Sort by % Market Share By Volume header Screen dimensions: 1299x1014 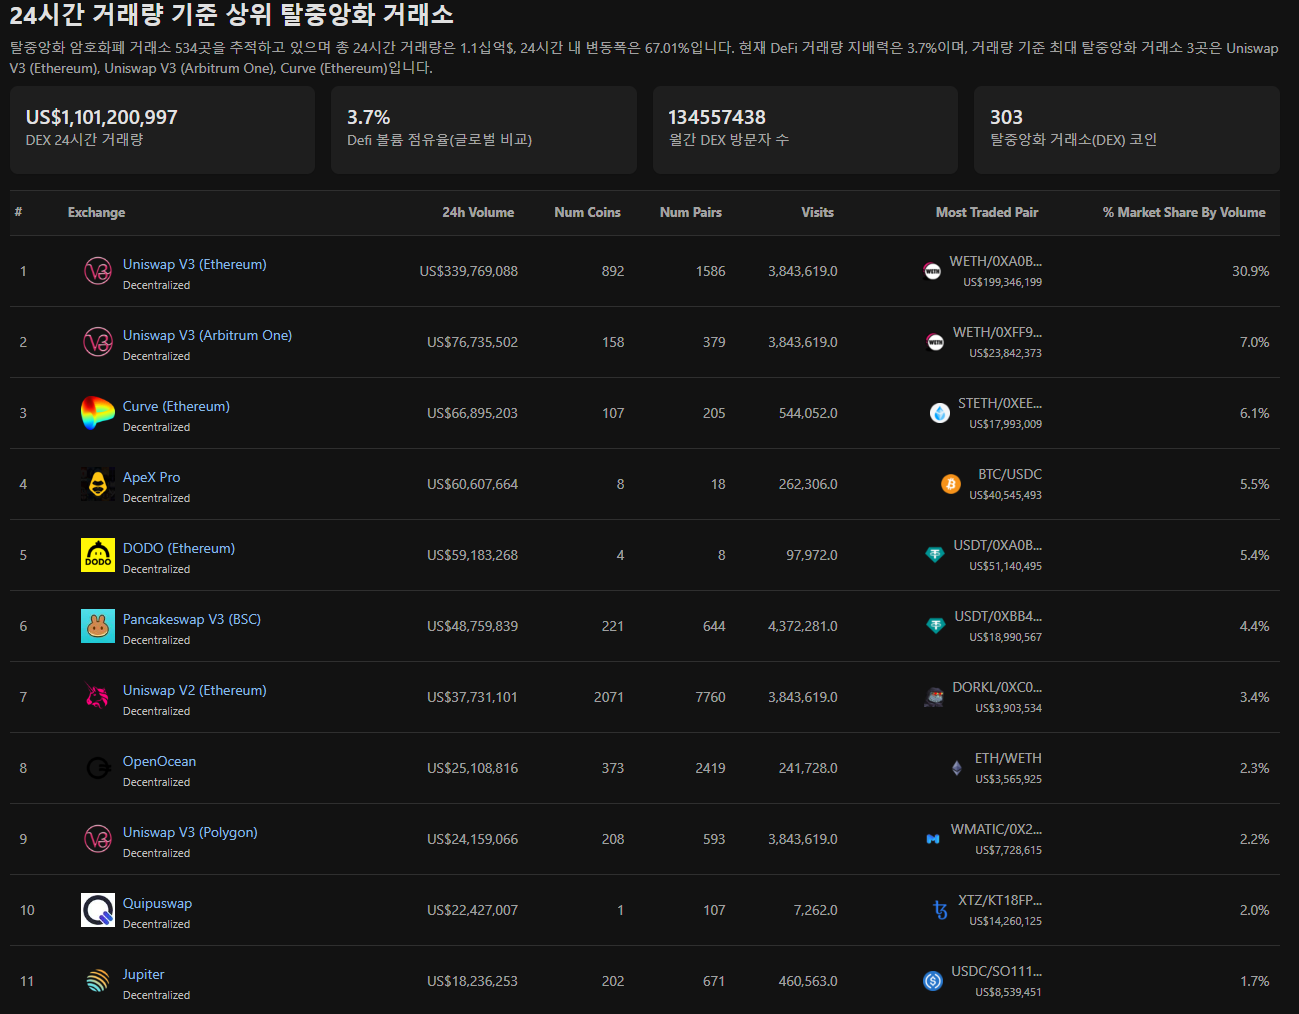[x=1184, y=212]
